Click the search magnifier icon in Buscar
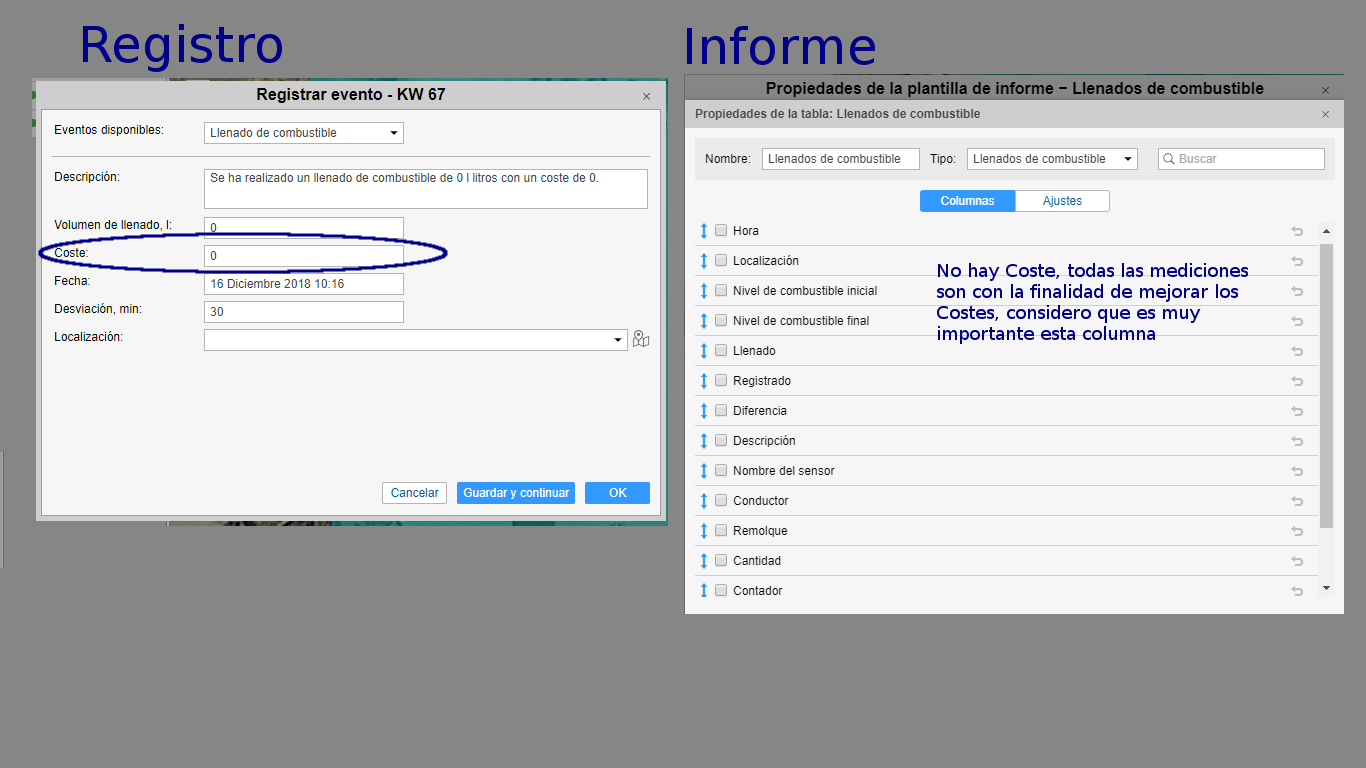The image size is (1366, 768). tap(1168, 159)
